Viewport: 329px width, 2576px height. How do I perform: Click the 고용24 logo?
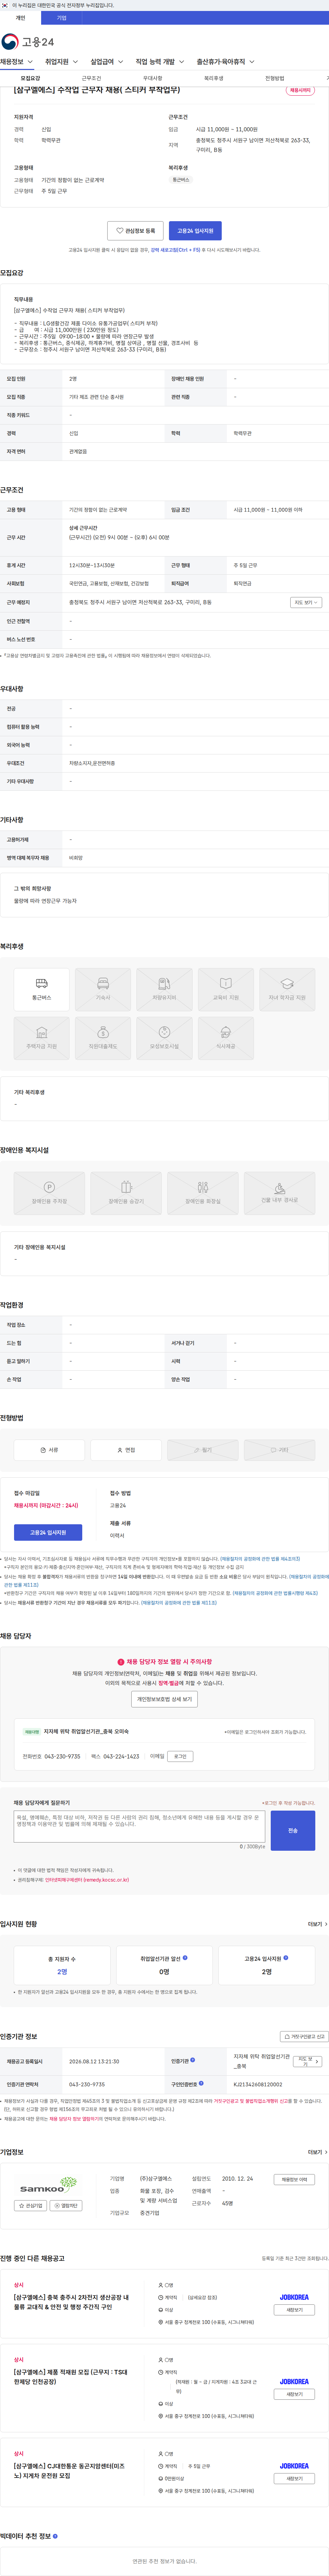coord(28,41)
